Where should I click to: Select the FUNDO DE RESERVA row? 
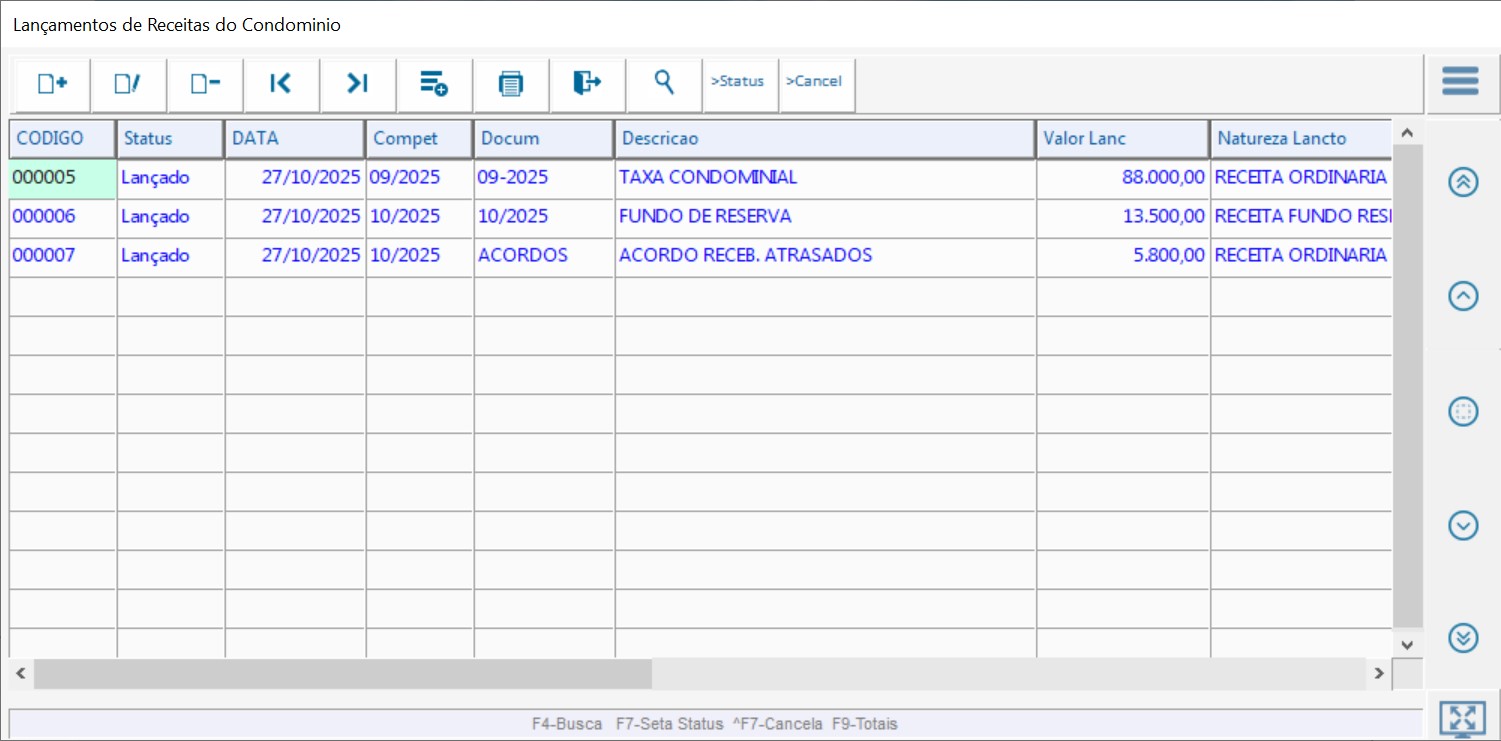point(705,216)
